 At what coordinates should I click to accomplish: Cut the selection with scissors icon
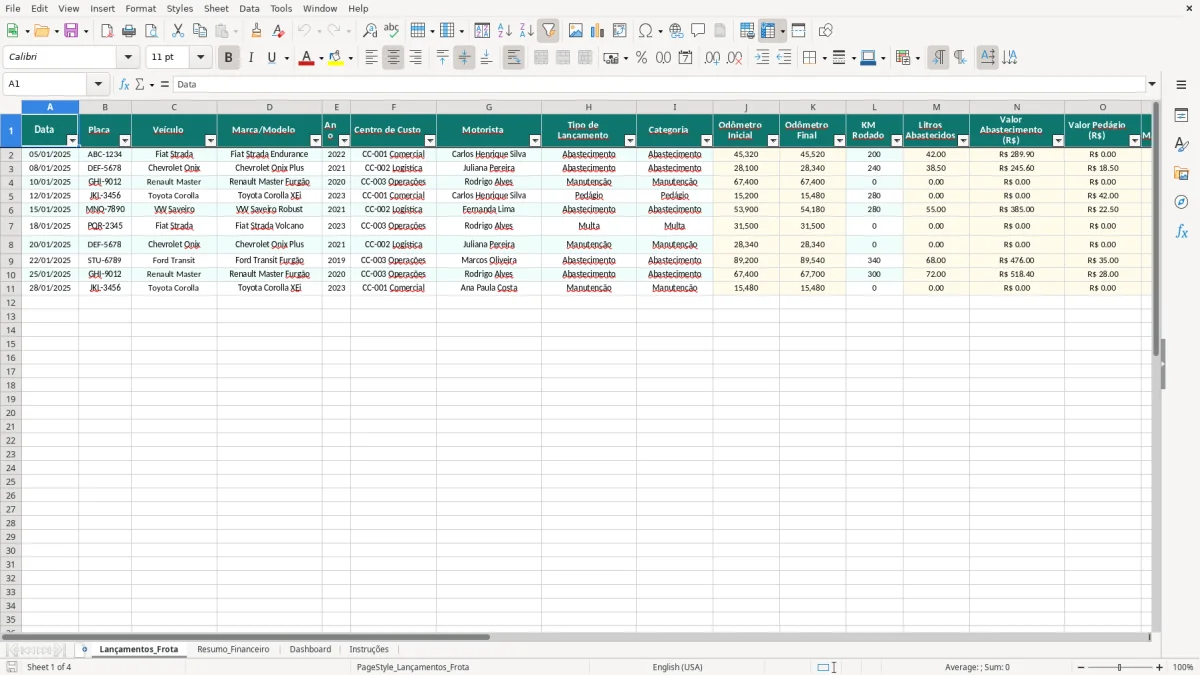click(x=178, y=31)
